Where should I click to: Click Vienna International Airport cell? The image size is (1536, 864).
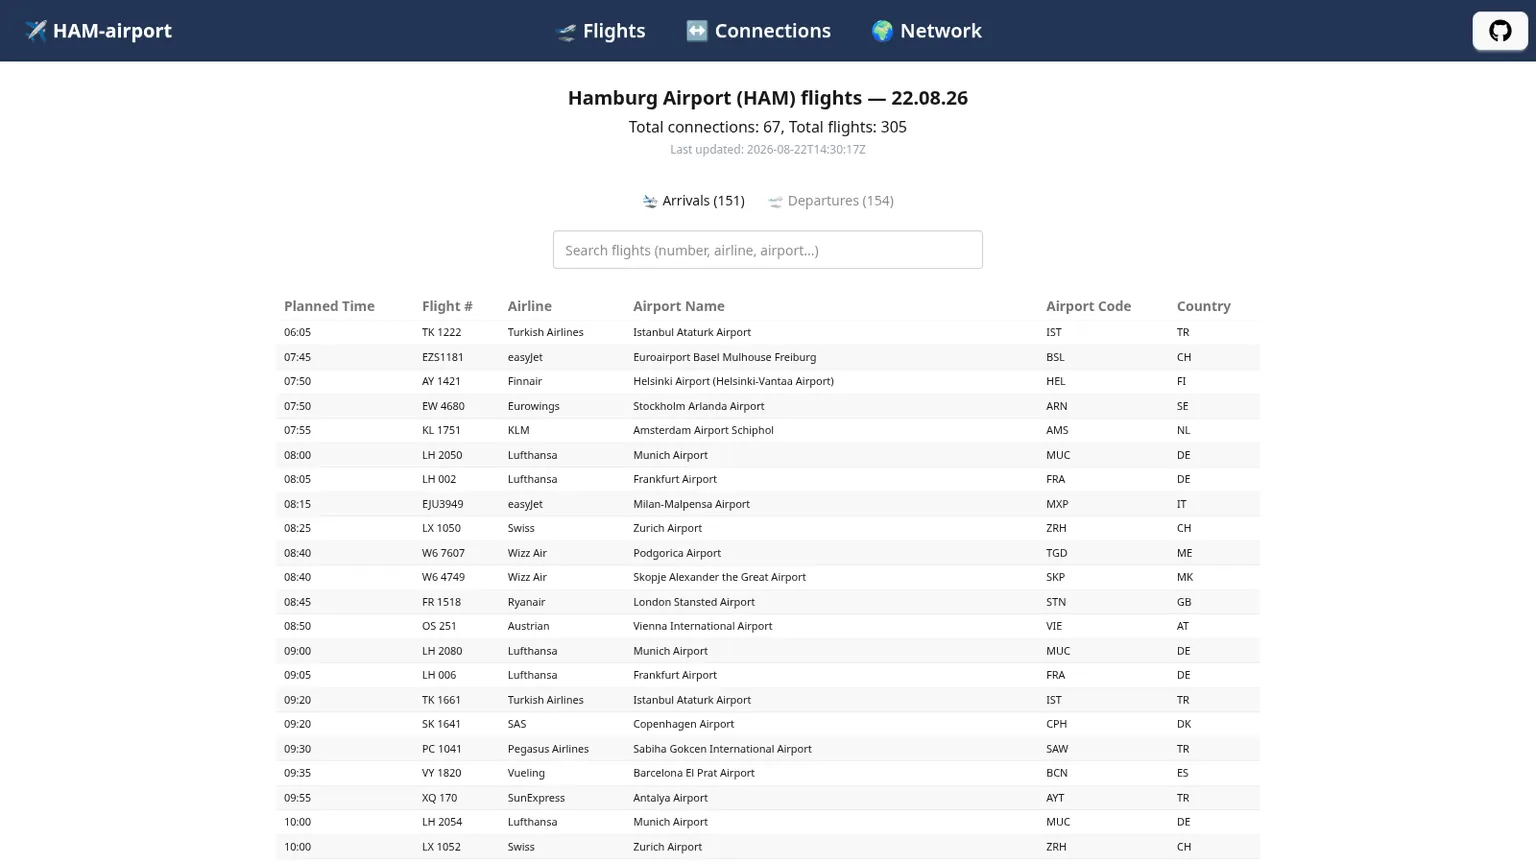(702, 626)
